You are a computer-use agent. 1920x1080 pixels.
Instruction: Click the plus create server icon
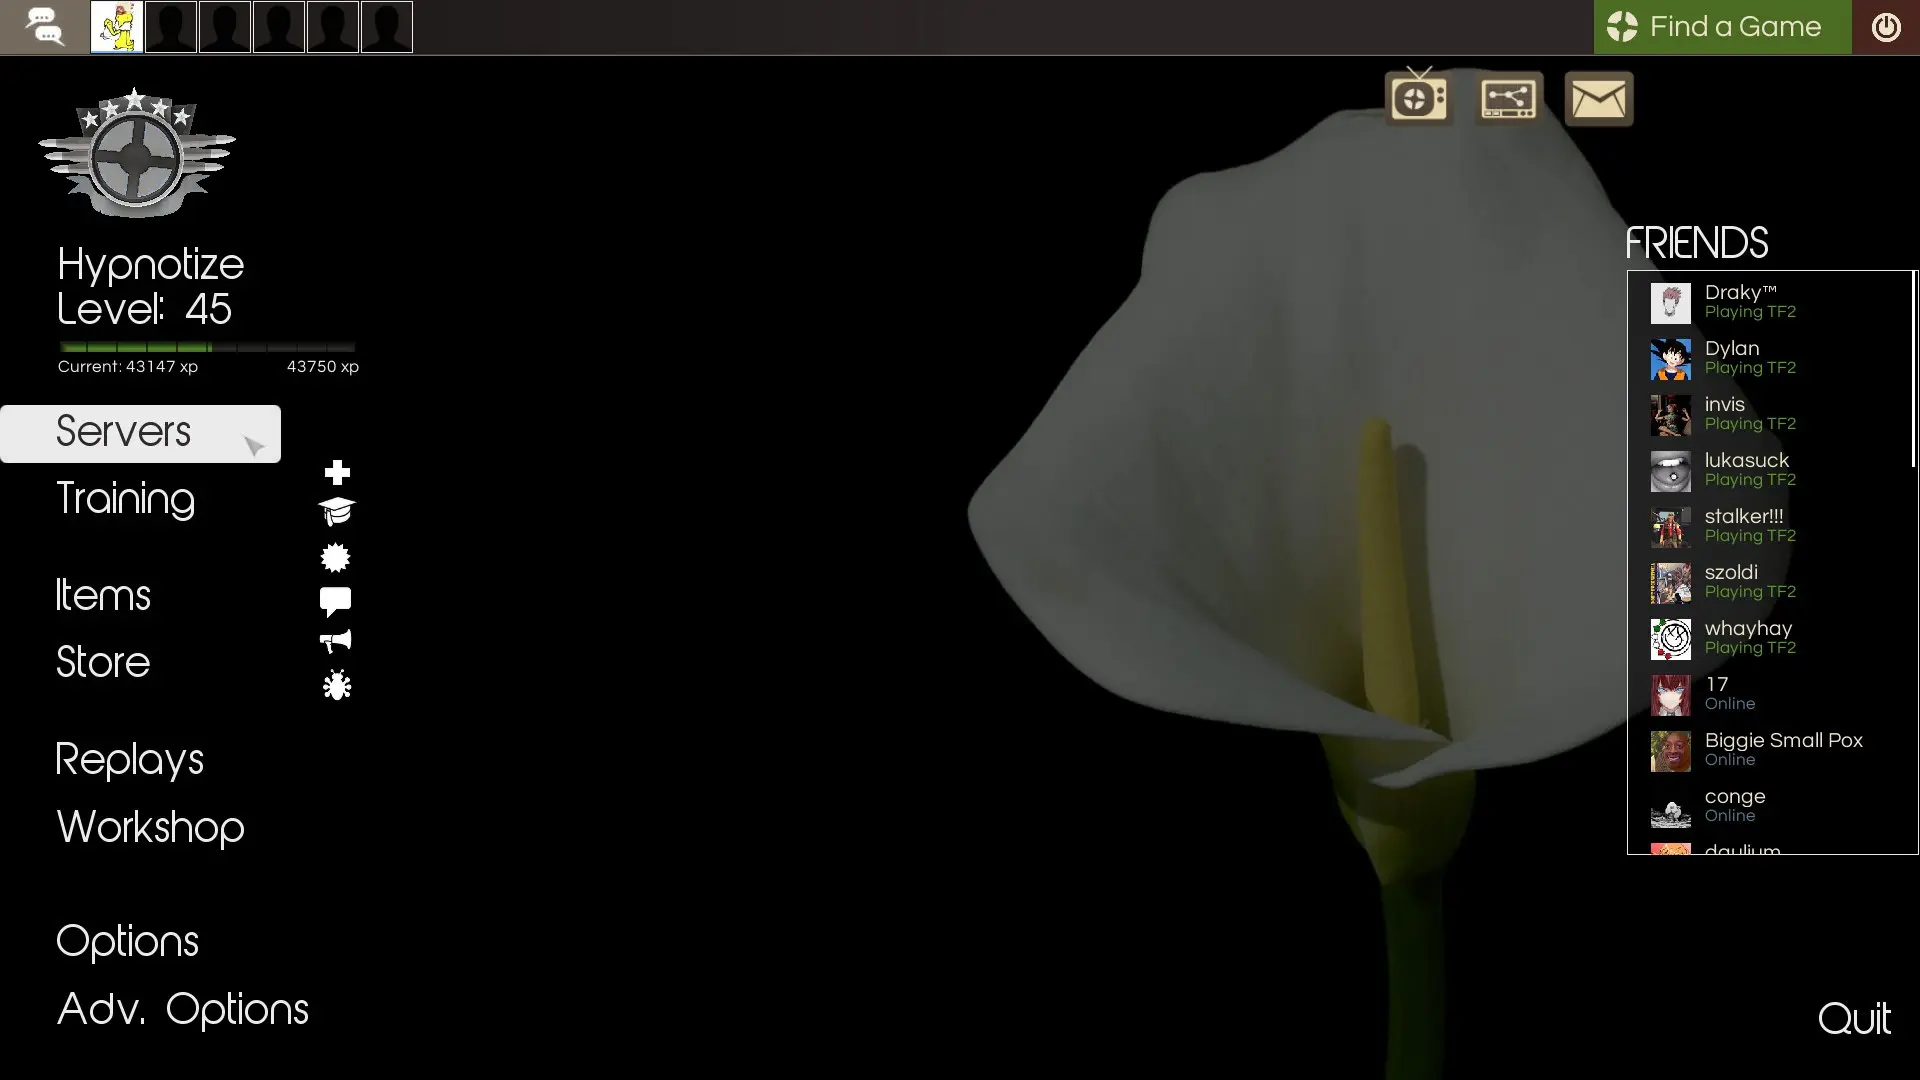click(x=337, y=472)
